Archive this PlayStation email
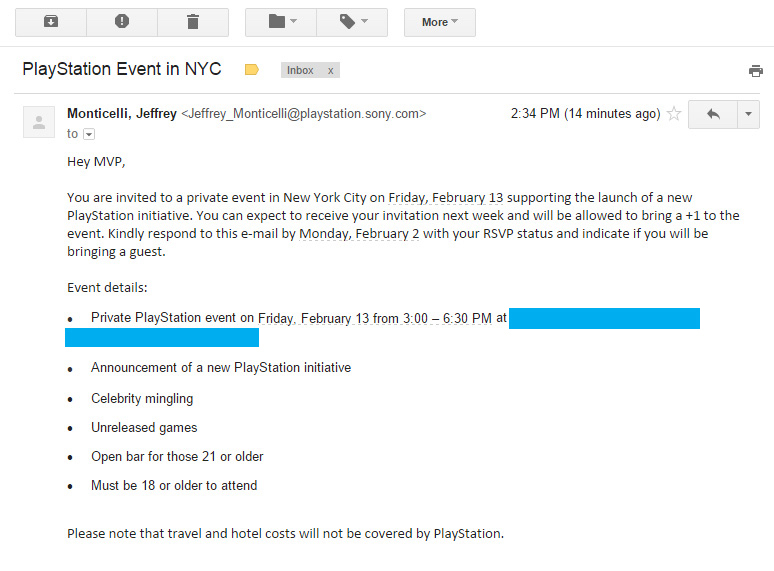This screenshot has width=774, height=571. [50, 21]
